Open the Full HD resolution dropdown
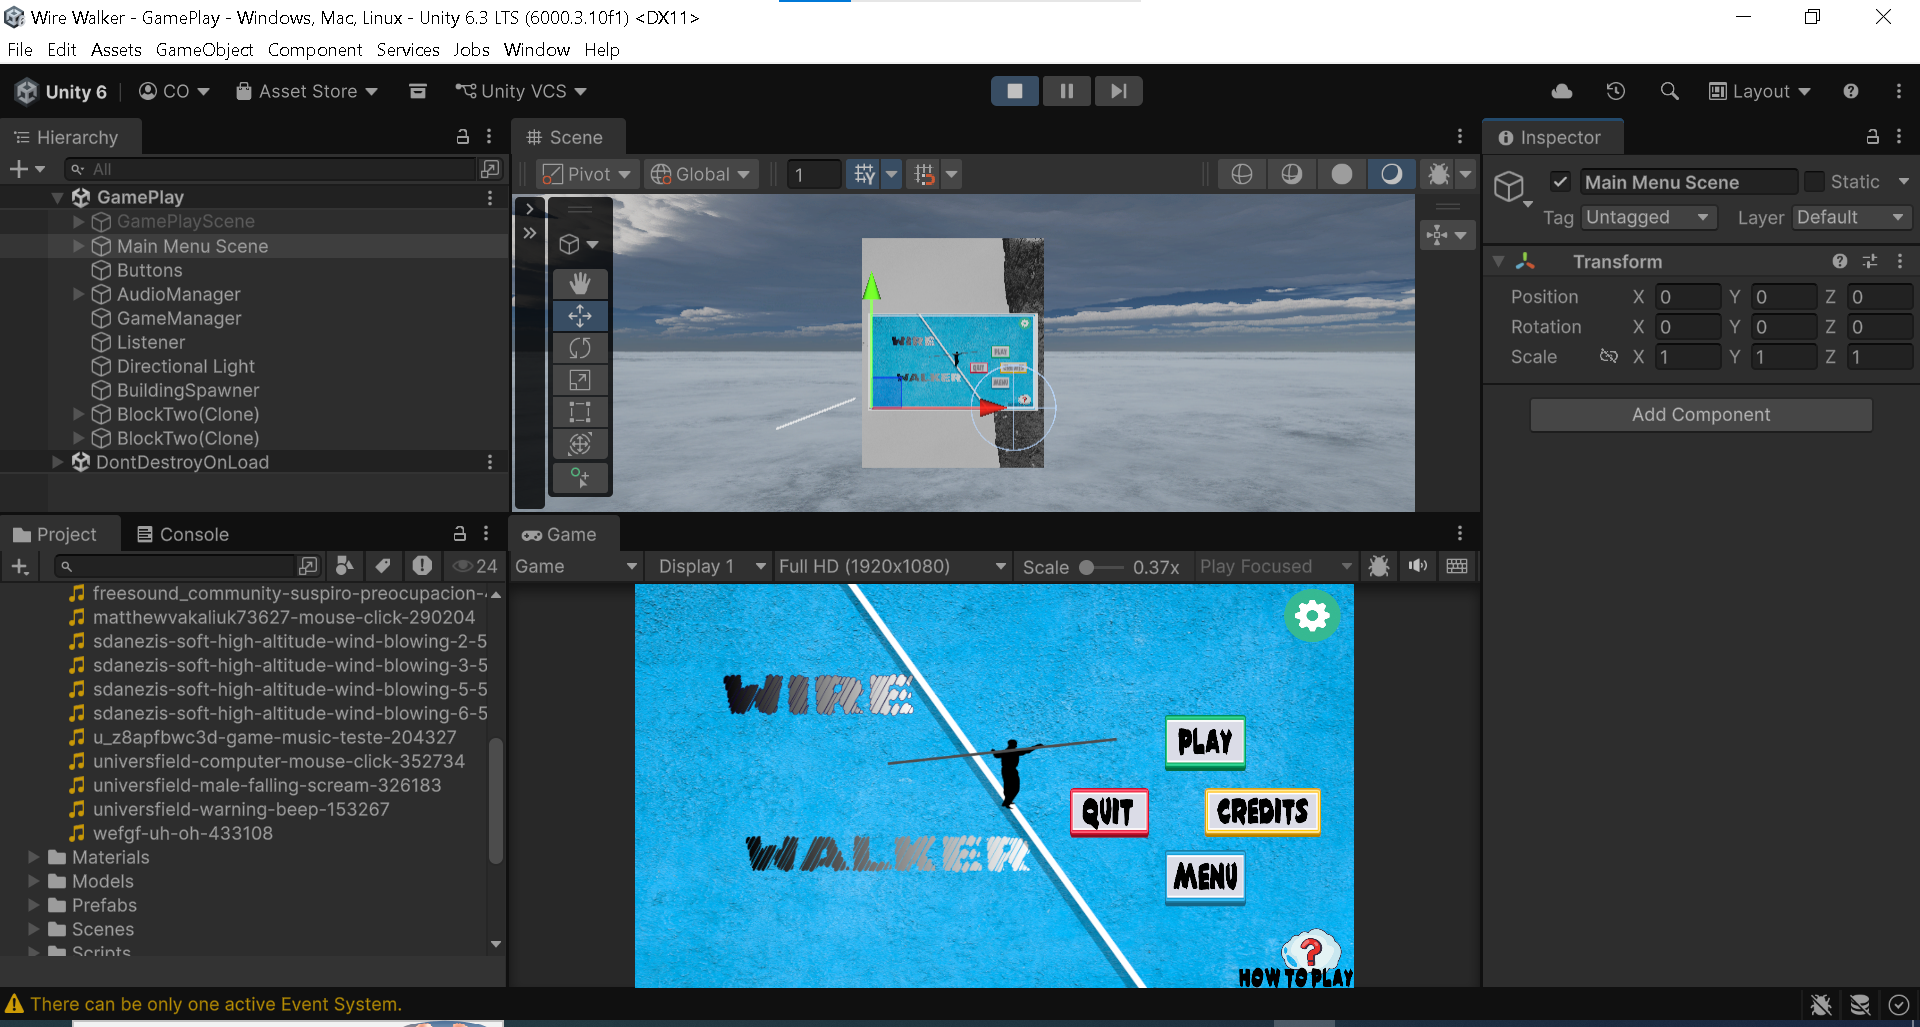Viewport: 1920px width, 1027px height. (x=892, y=566)
